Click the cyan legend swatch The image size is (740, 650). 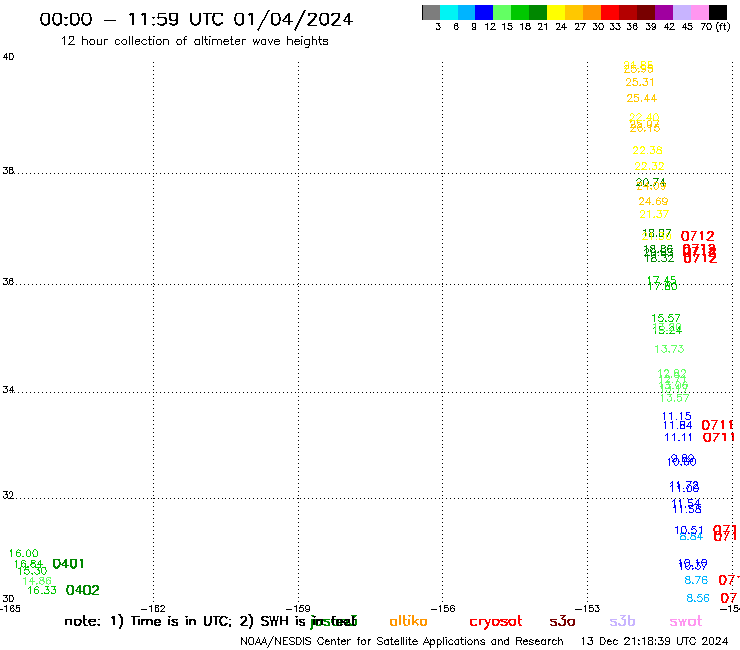click(x=449, y=12)
